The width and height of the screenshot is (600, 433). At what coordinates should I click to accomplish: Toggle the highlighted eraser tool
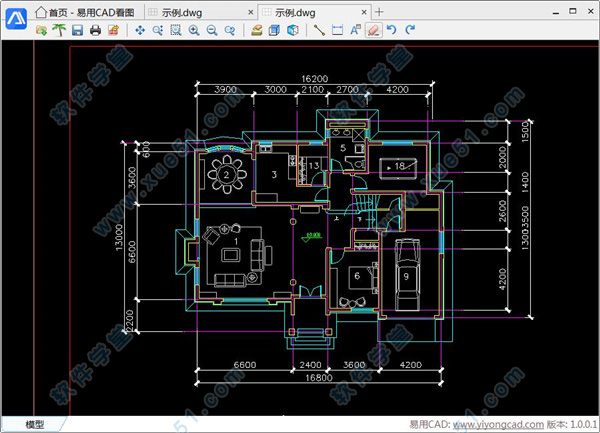coord(373,31)
